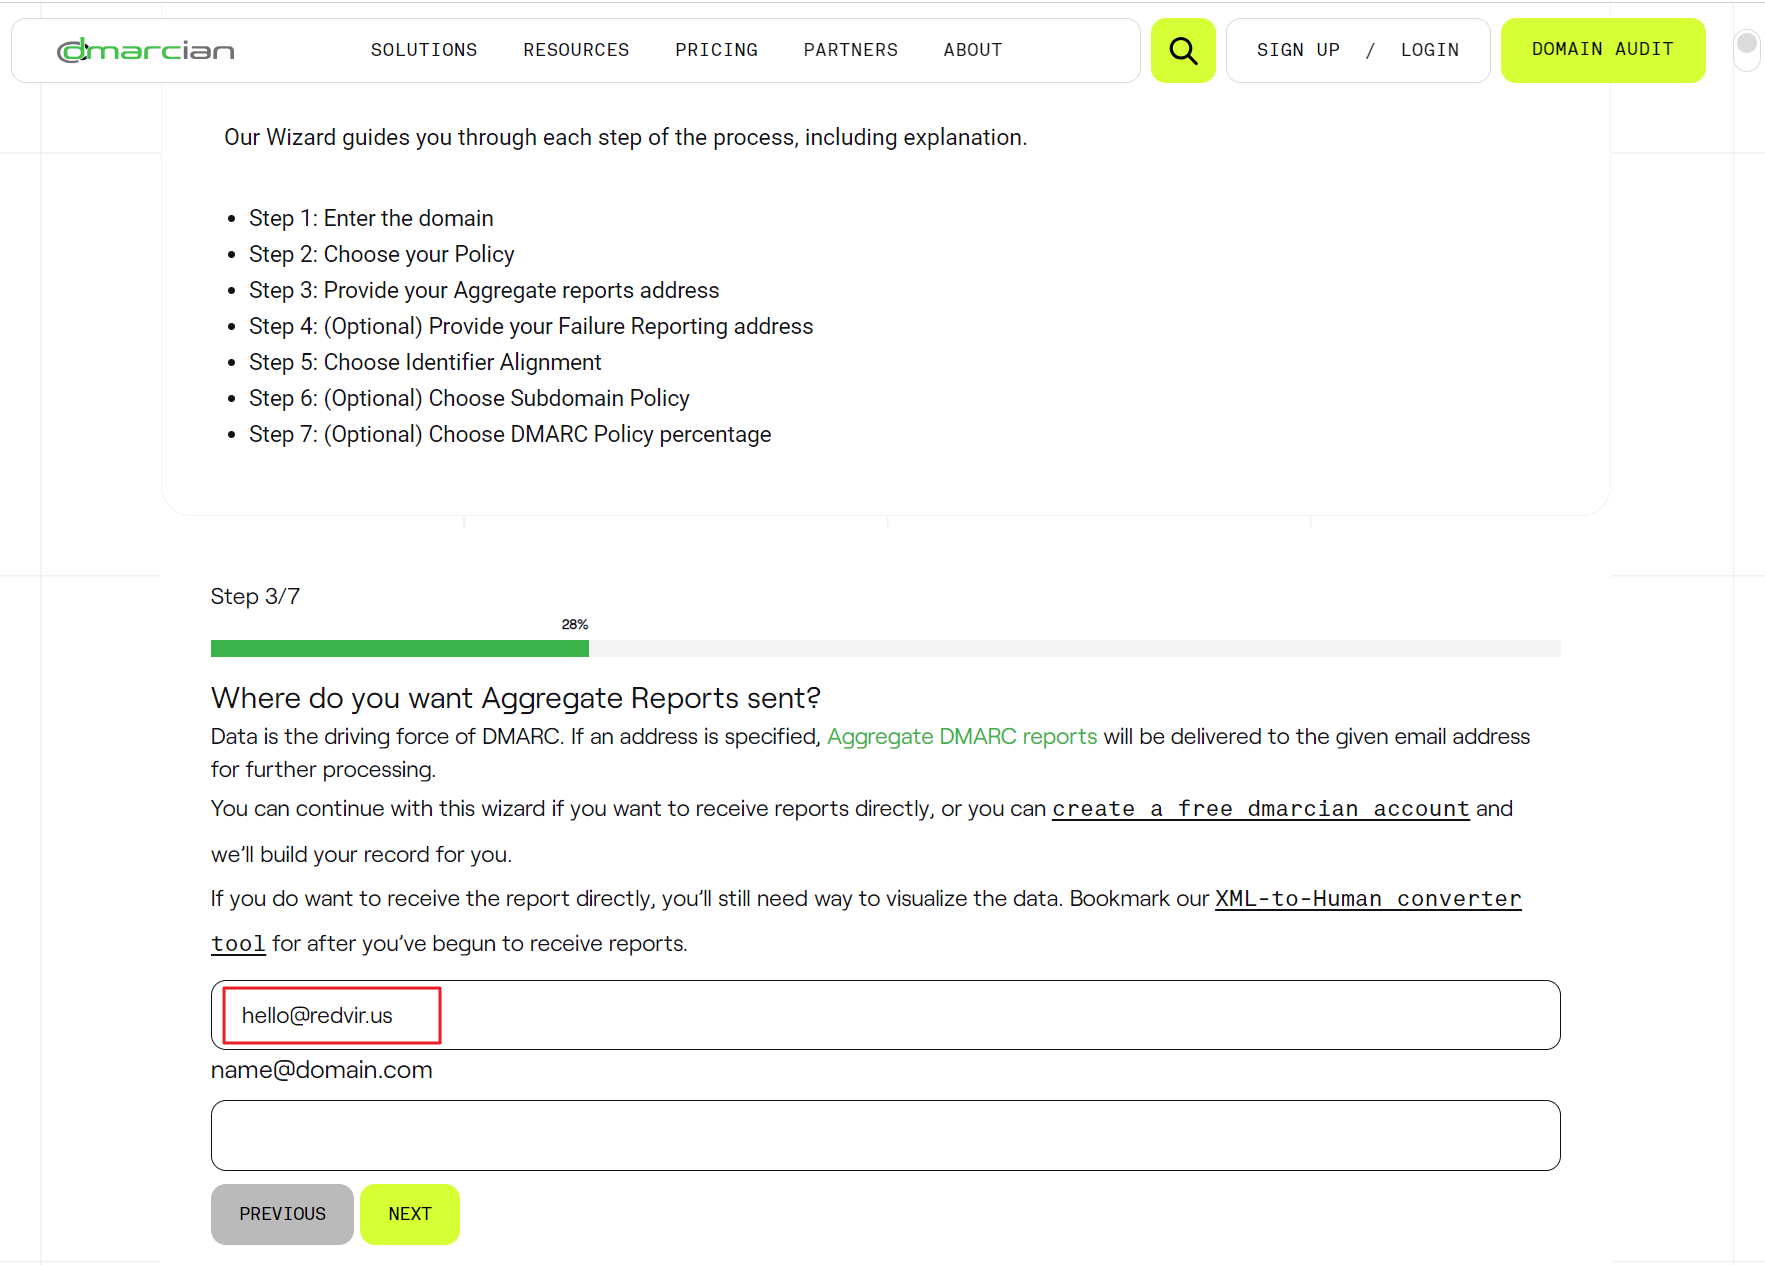The height and width of the screenshot is (1265, 1765).
Task: Click the green filled part of progress bar
Action: pyautogui.click(x=400, y=649)
